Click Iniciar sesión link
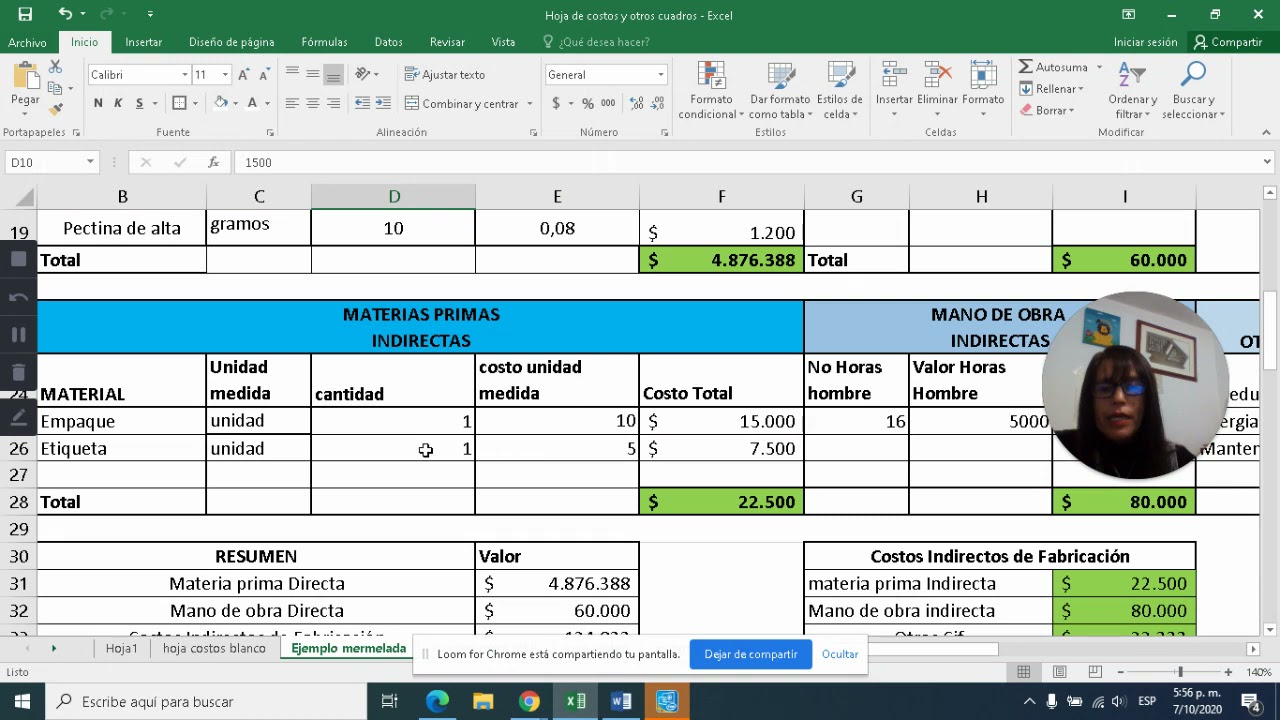 click(1146, 42)
